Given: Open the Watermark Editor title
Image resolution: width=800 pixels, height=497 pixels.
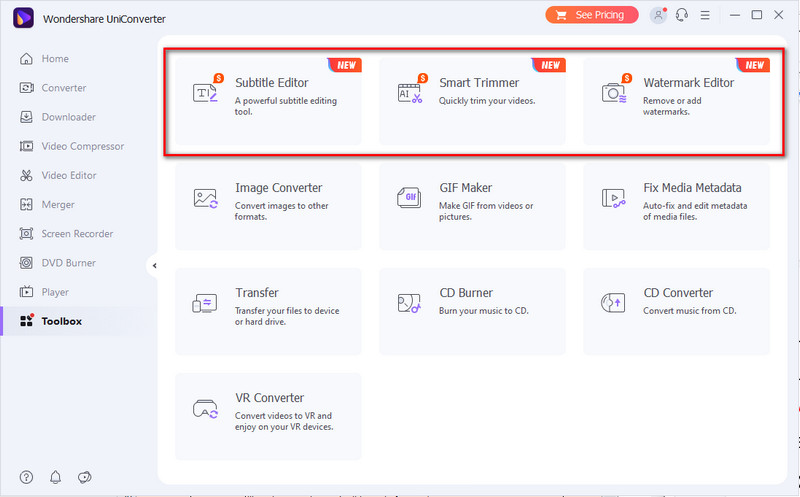Looking at the screenshot, I should coord(688,83).
